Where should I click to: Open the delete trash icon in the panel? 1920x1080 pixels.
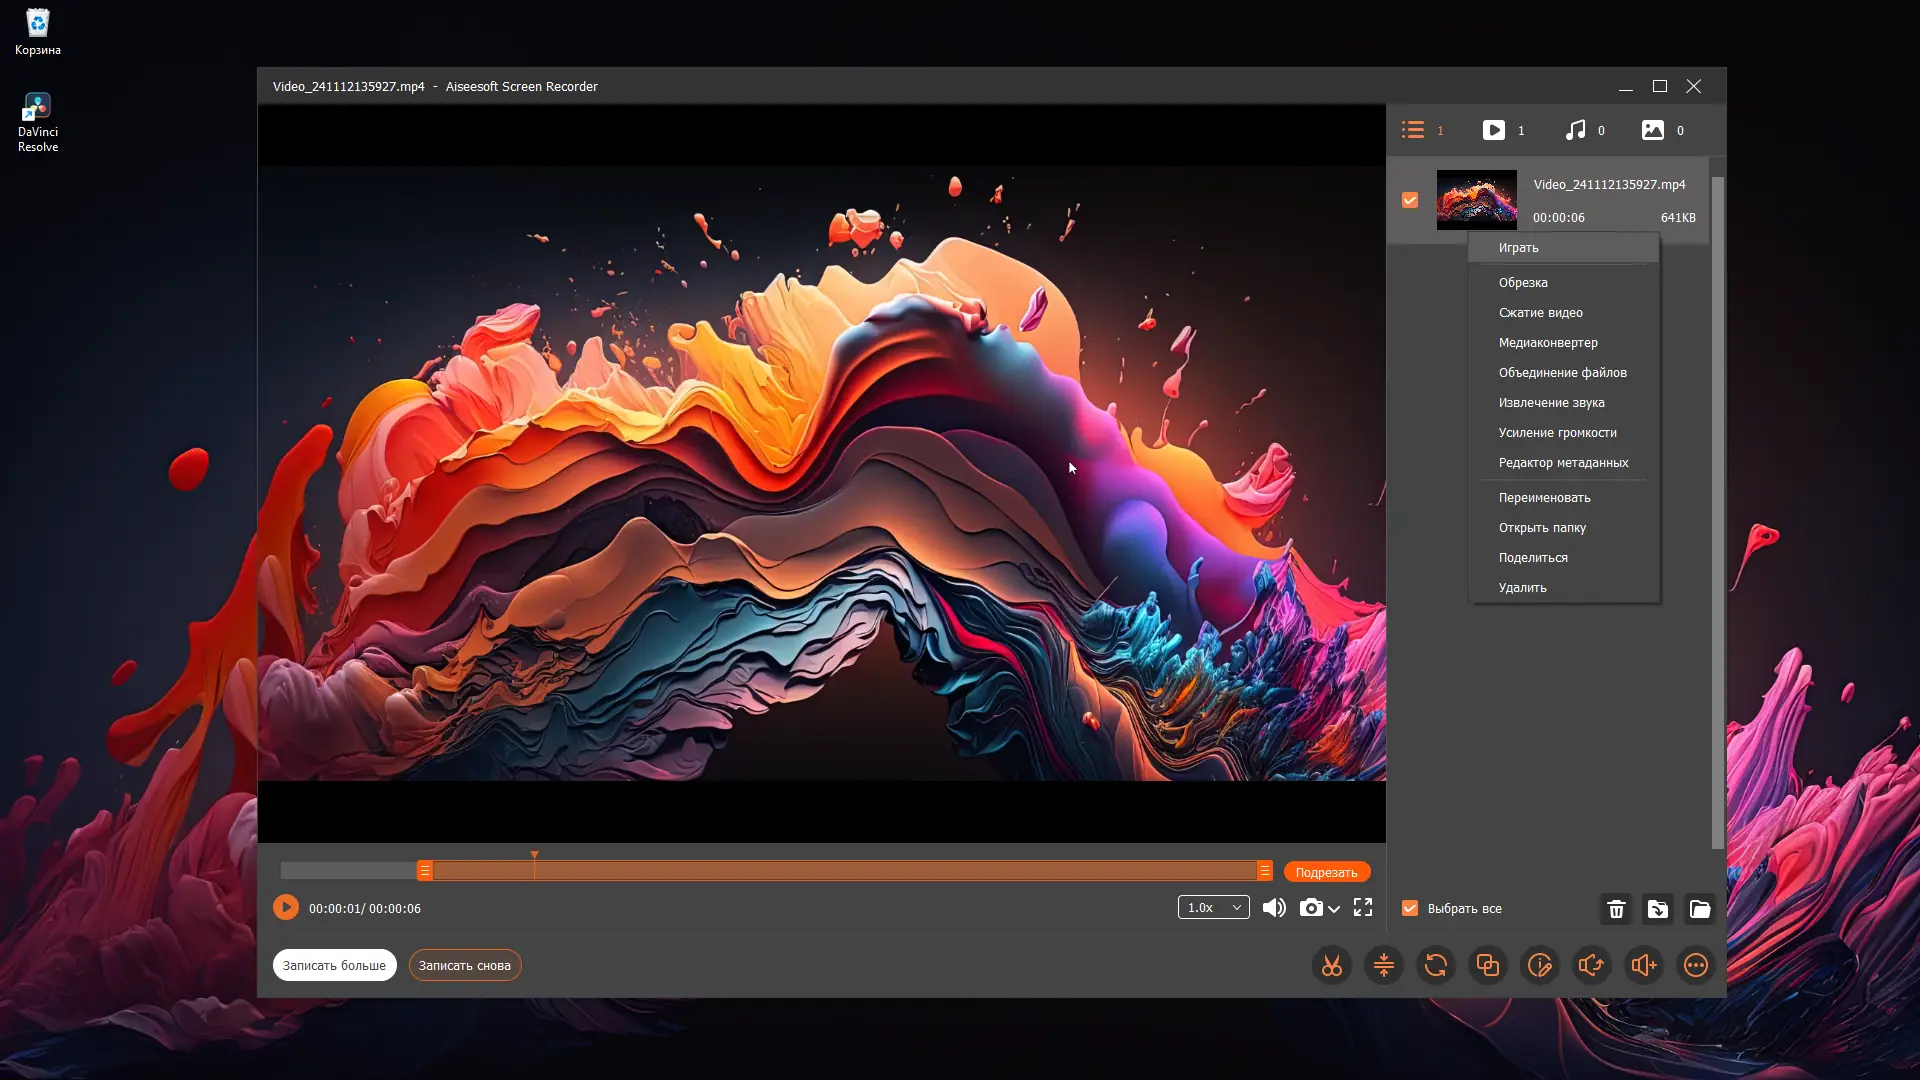coord(1616,909)
